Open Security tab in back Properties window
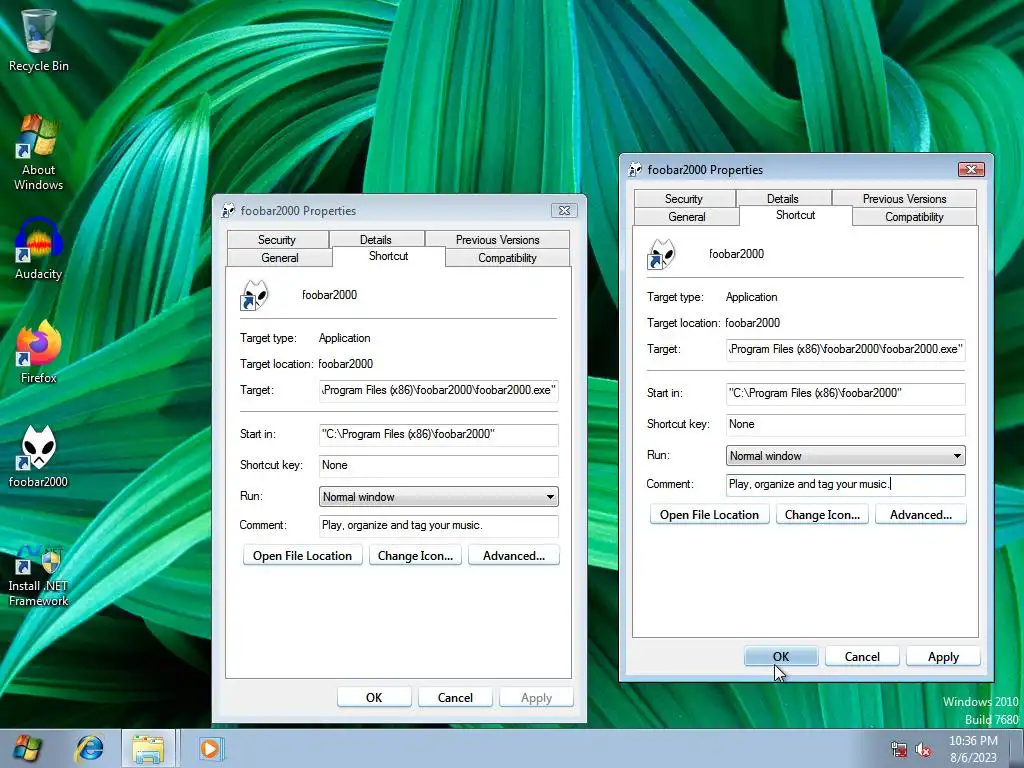 point(277,240)
